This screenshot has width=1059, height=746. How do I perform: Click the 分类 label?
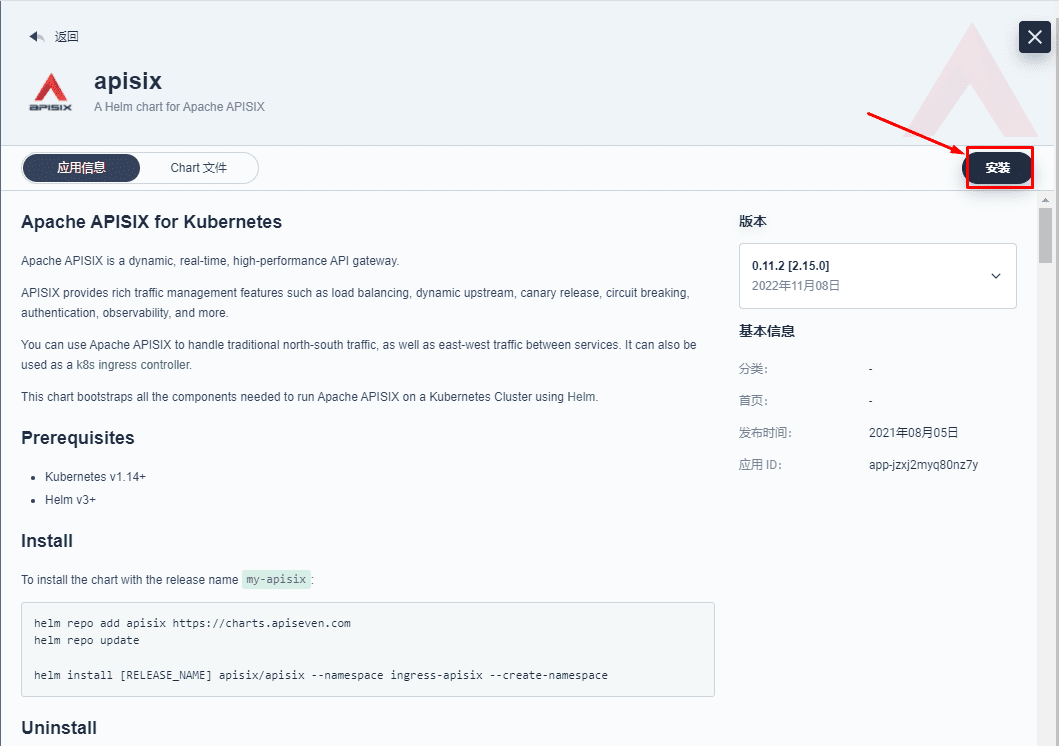753,369
